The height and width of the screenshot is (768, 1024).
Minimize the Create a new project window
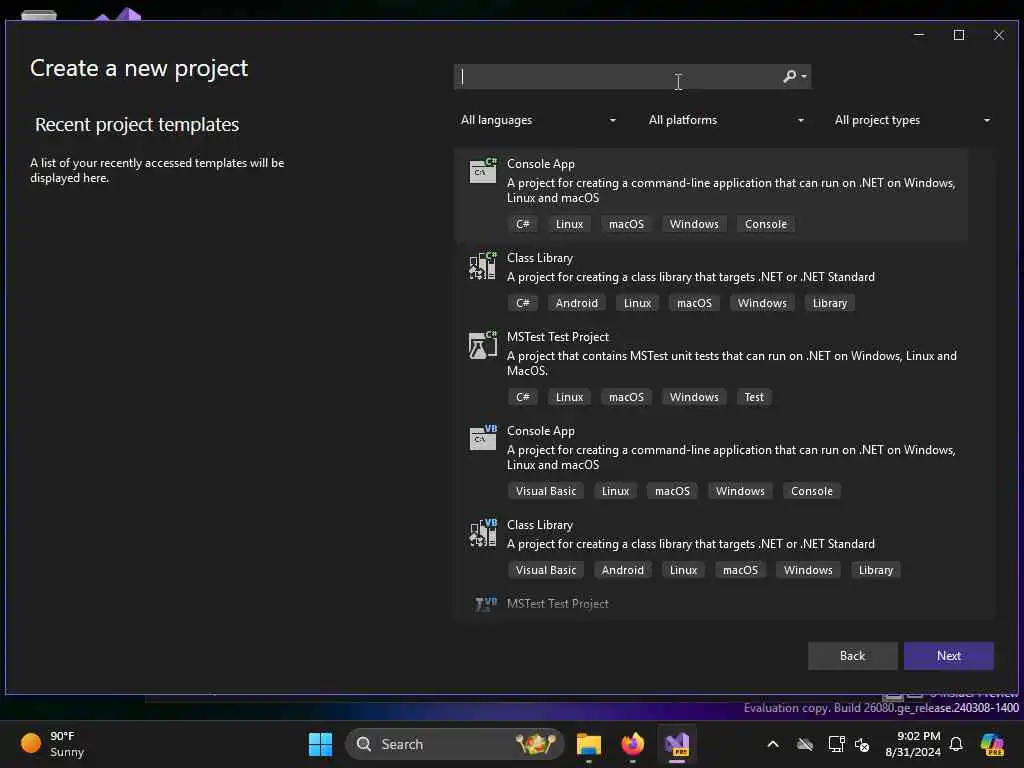[919, 35]
